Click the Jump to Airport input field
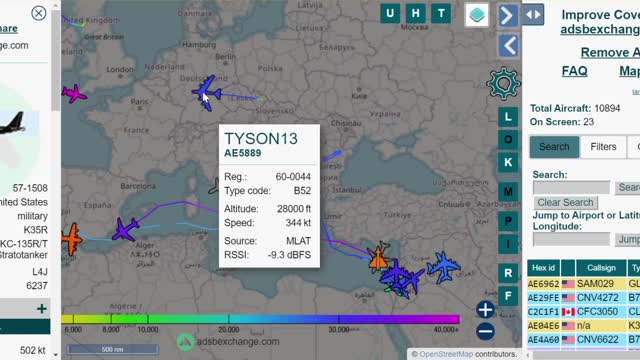 [571, 239]
